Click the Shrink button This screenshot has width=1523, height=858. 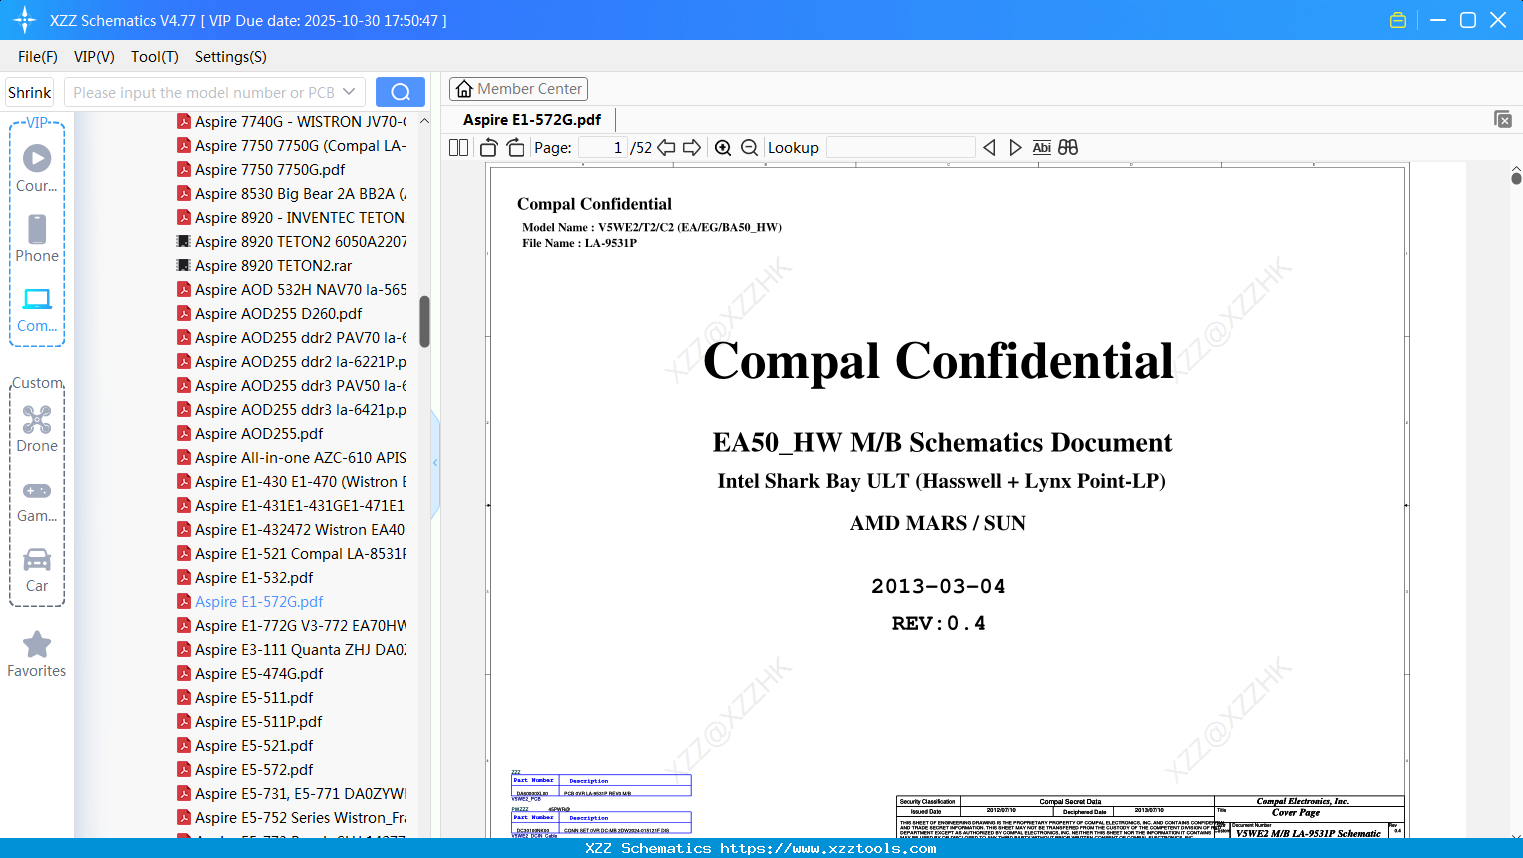[x=30, y=92]
